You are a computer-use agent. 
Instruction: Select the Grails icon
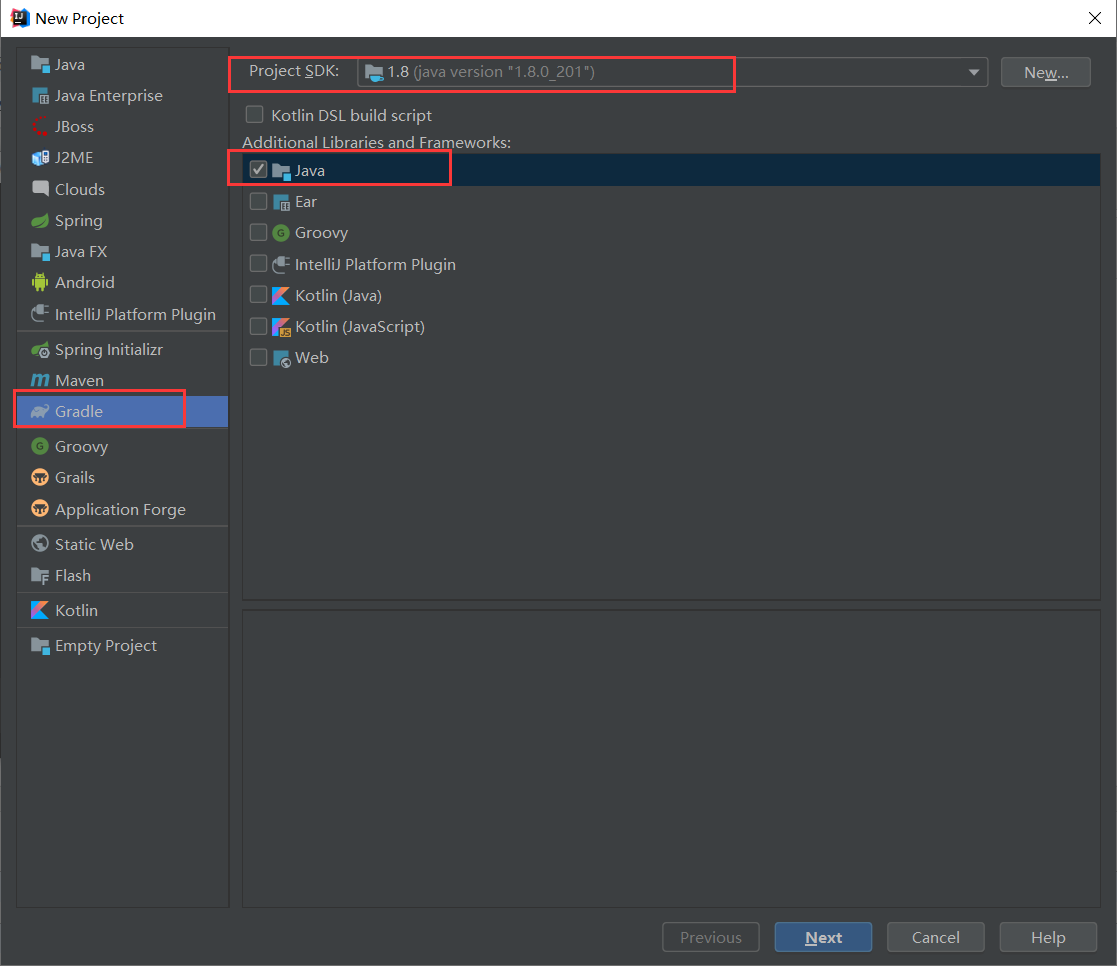click(x=40, y=477)
